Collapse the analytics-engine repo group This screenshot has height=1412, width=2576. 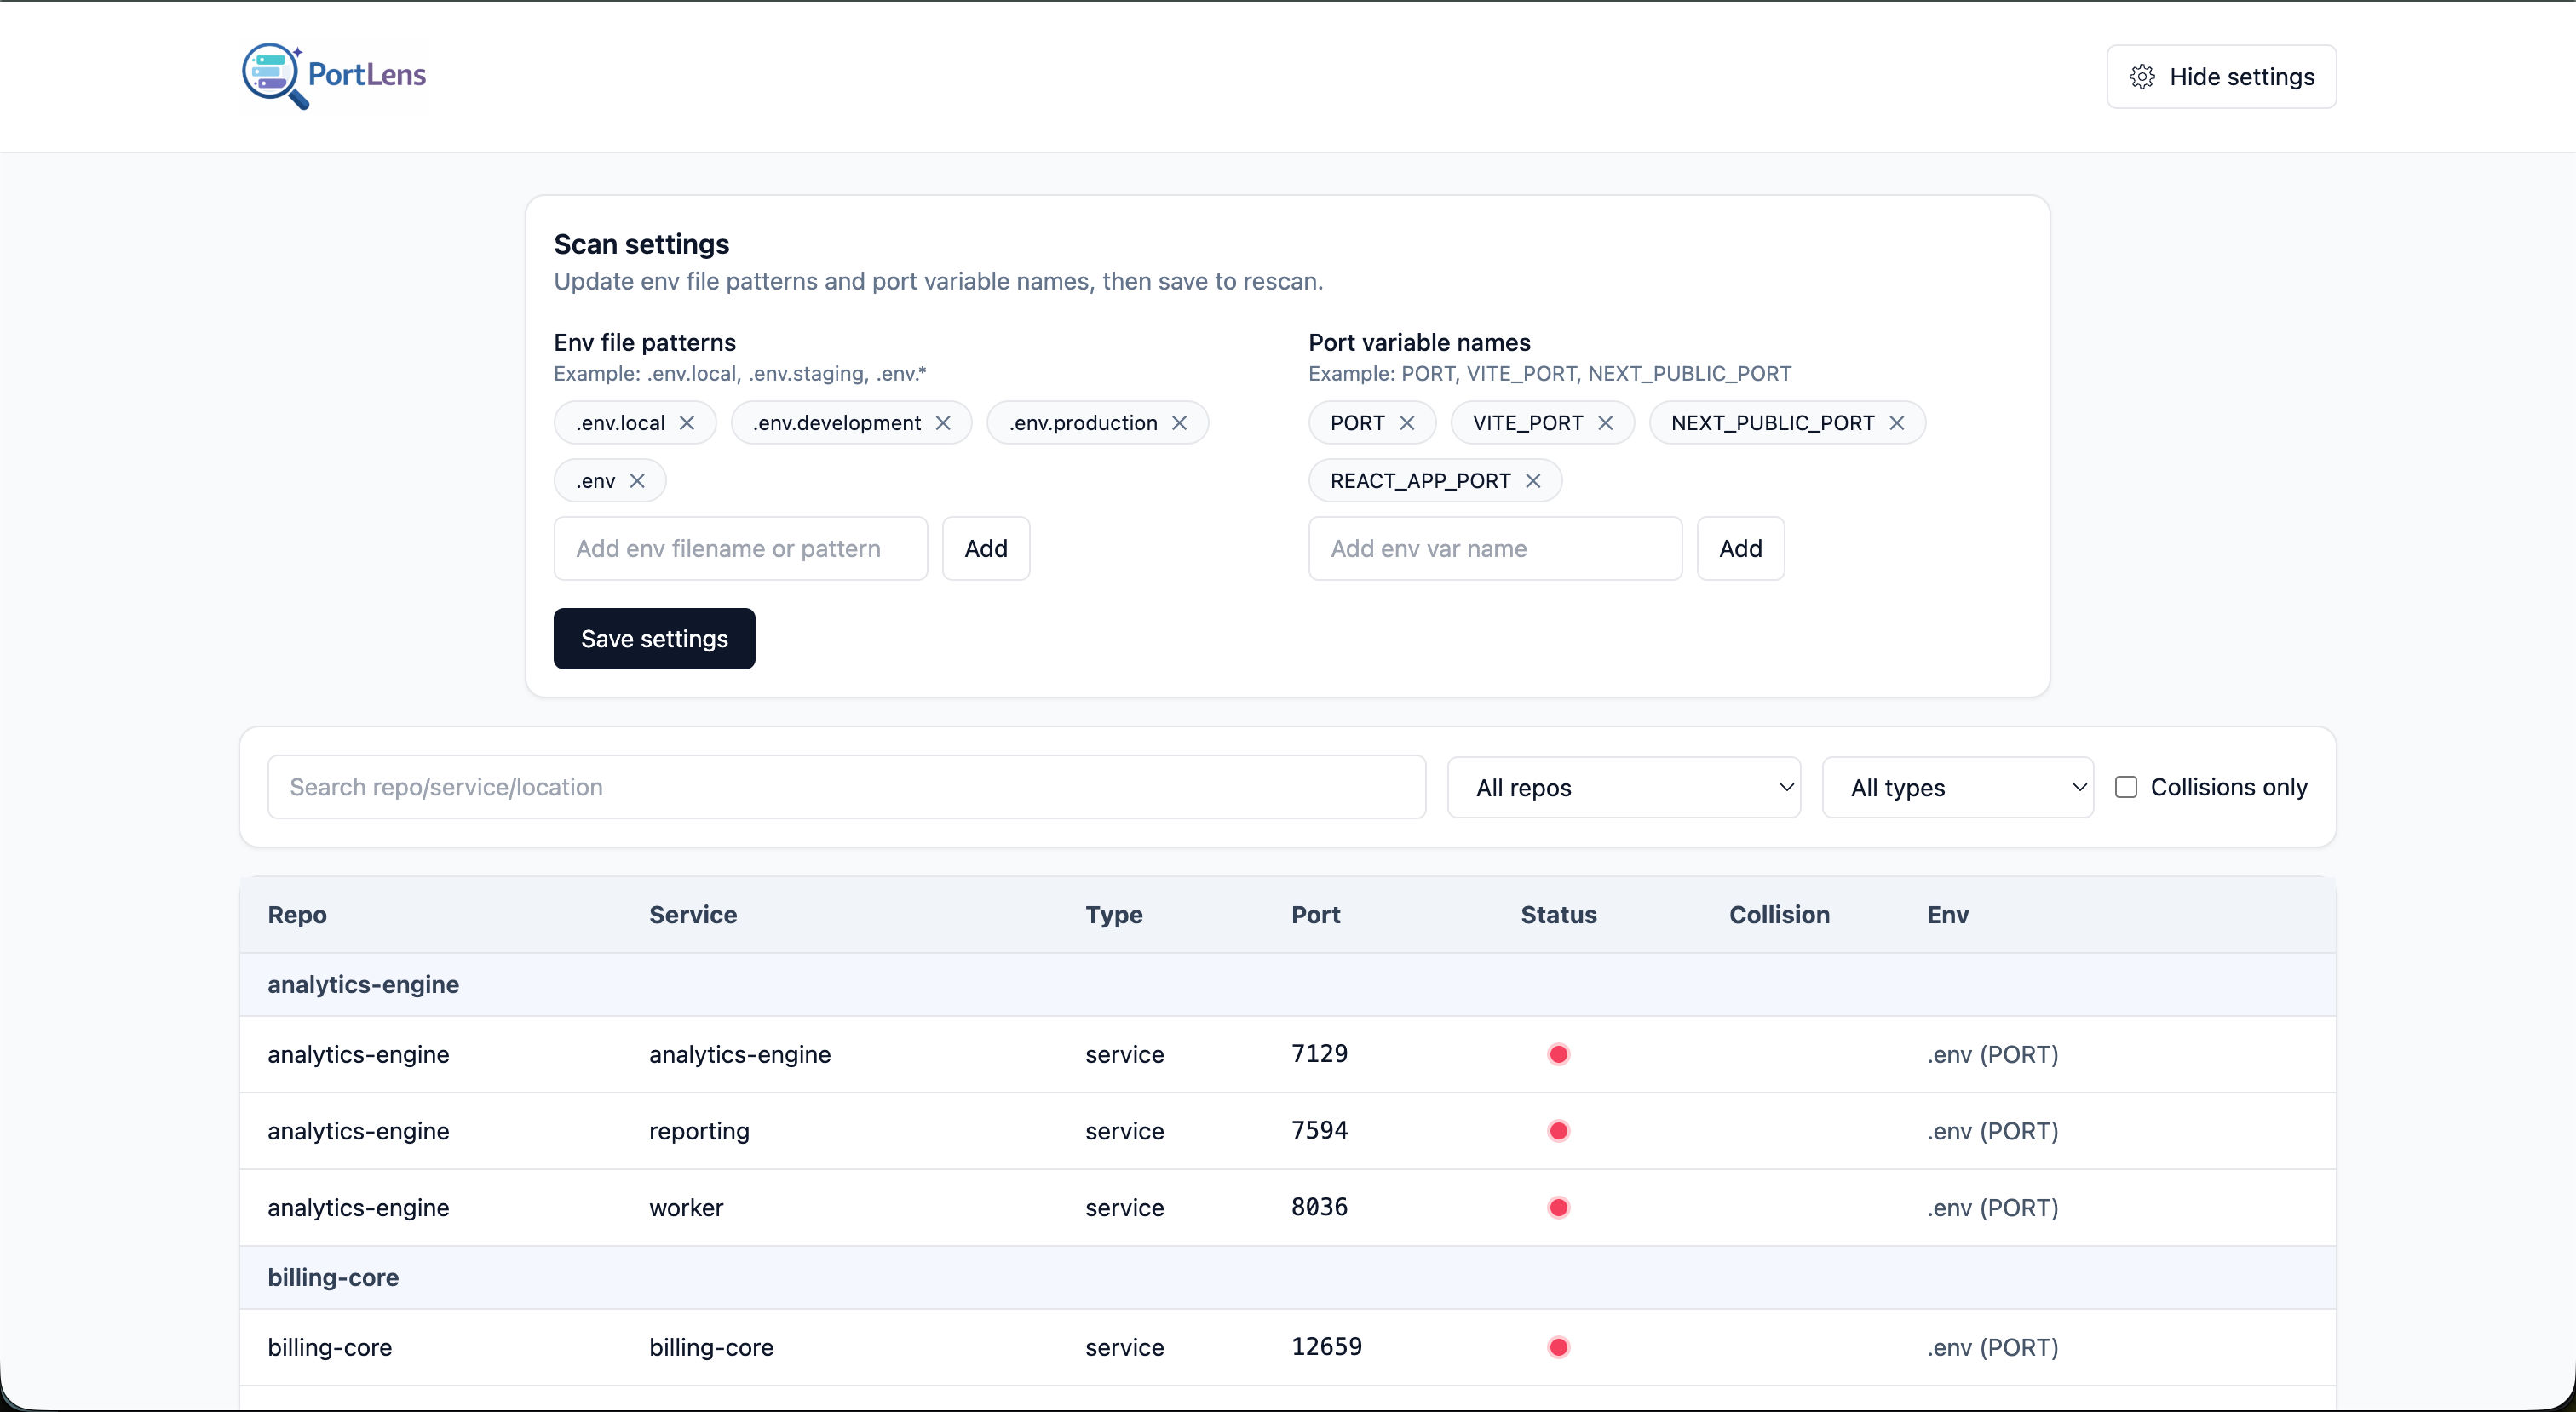tap(363, 984)
